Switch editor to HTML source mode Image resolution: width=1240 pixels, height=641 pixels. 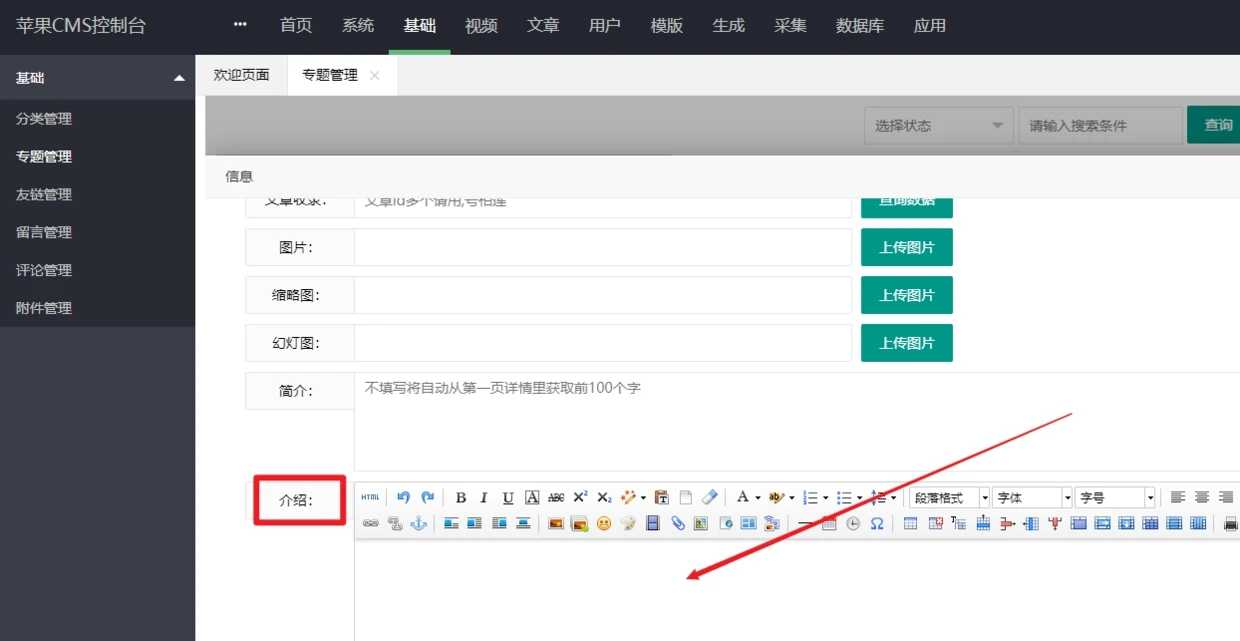point(370,498)
